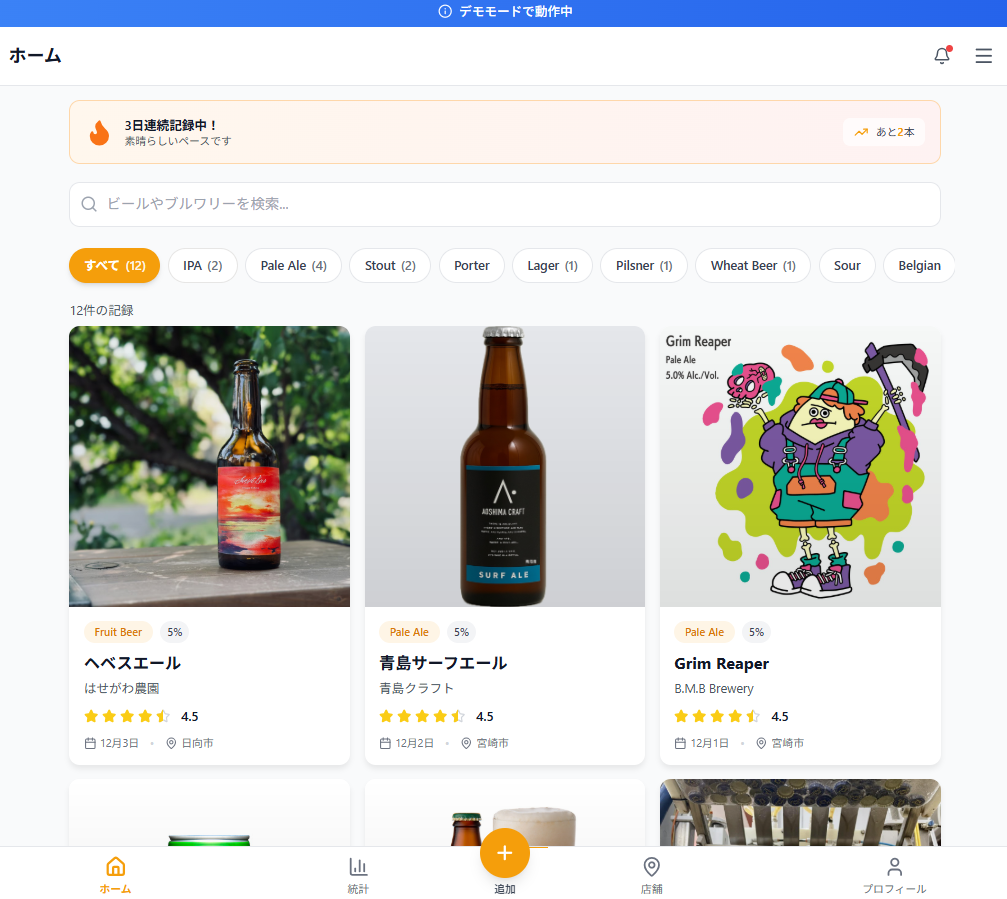Image resolution: width=1007 pixels, height=899 pixels.
Task: Open the store location pin tab
Action: tap(651, 874)
